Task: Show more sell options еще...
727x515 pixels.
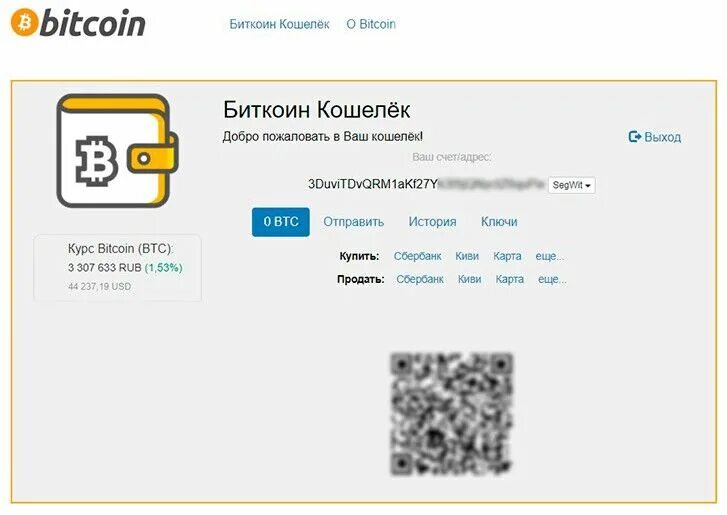Action: (x=552, y=280)
